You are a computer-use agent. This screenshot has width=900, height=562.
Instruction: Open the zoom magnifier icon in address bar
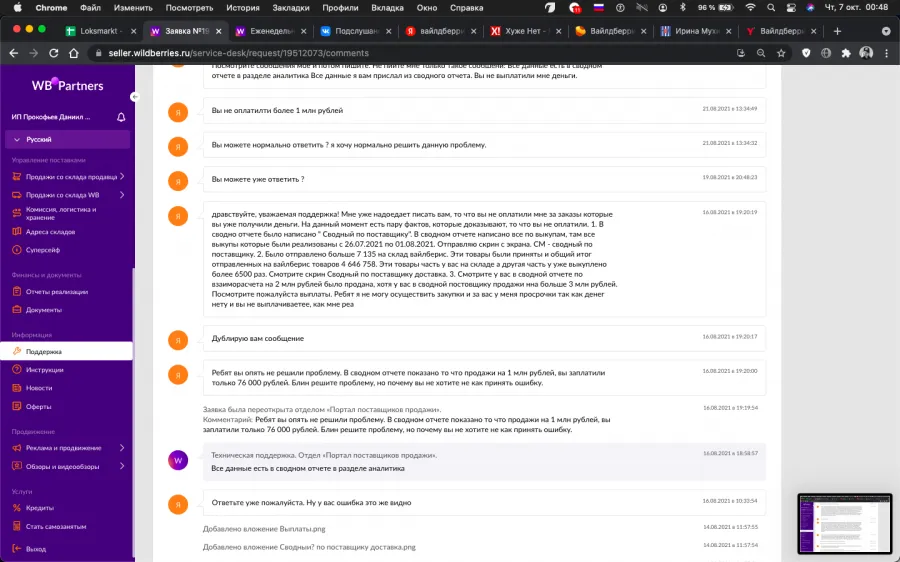click(761, 53)
